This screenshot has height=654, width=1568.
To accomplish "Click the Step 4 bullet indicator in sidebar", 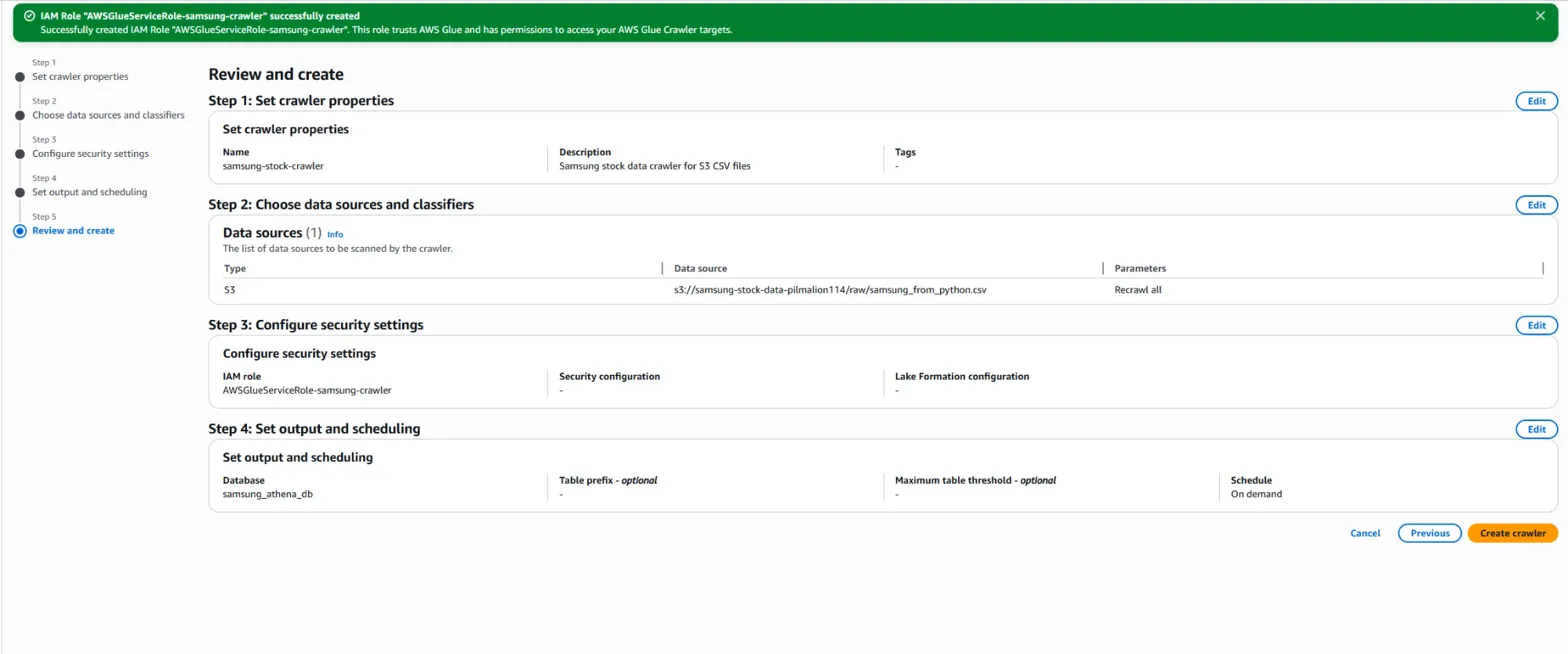I will point(19,193).
